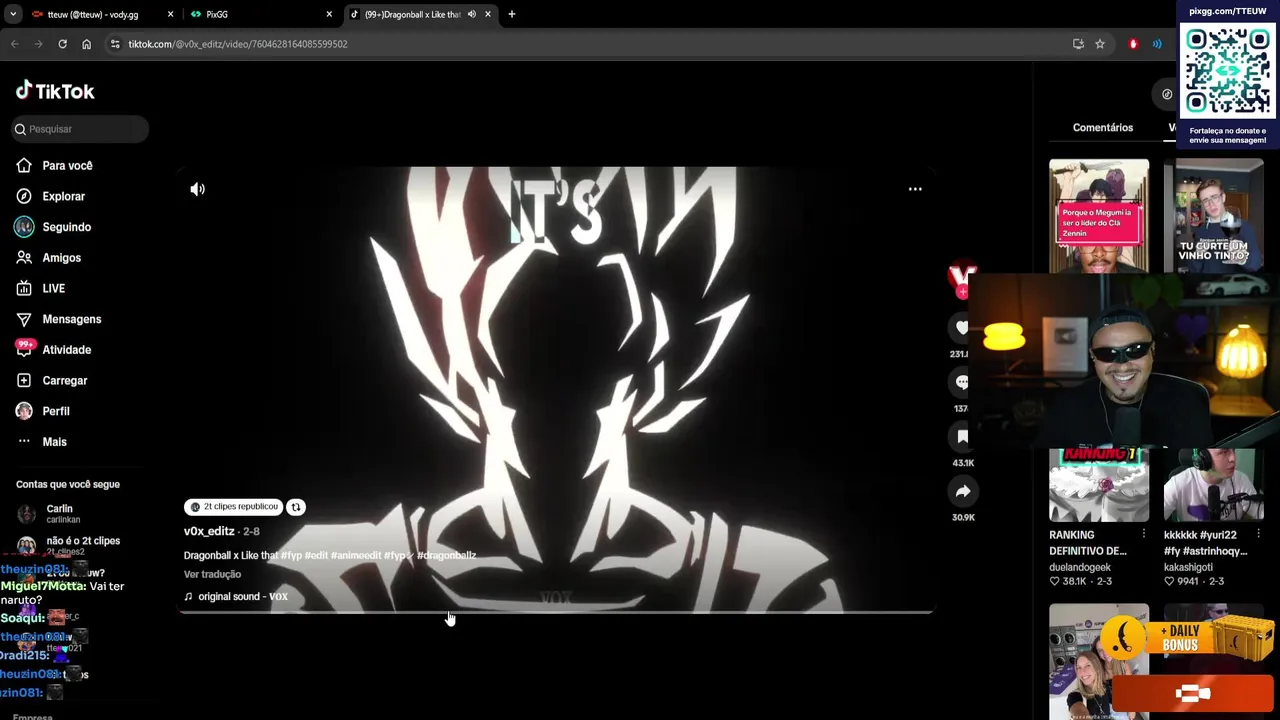Open the tab search dropdown arrow
Screen dimensions: 1280x720
click(x=12, y=15)
